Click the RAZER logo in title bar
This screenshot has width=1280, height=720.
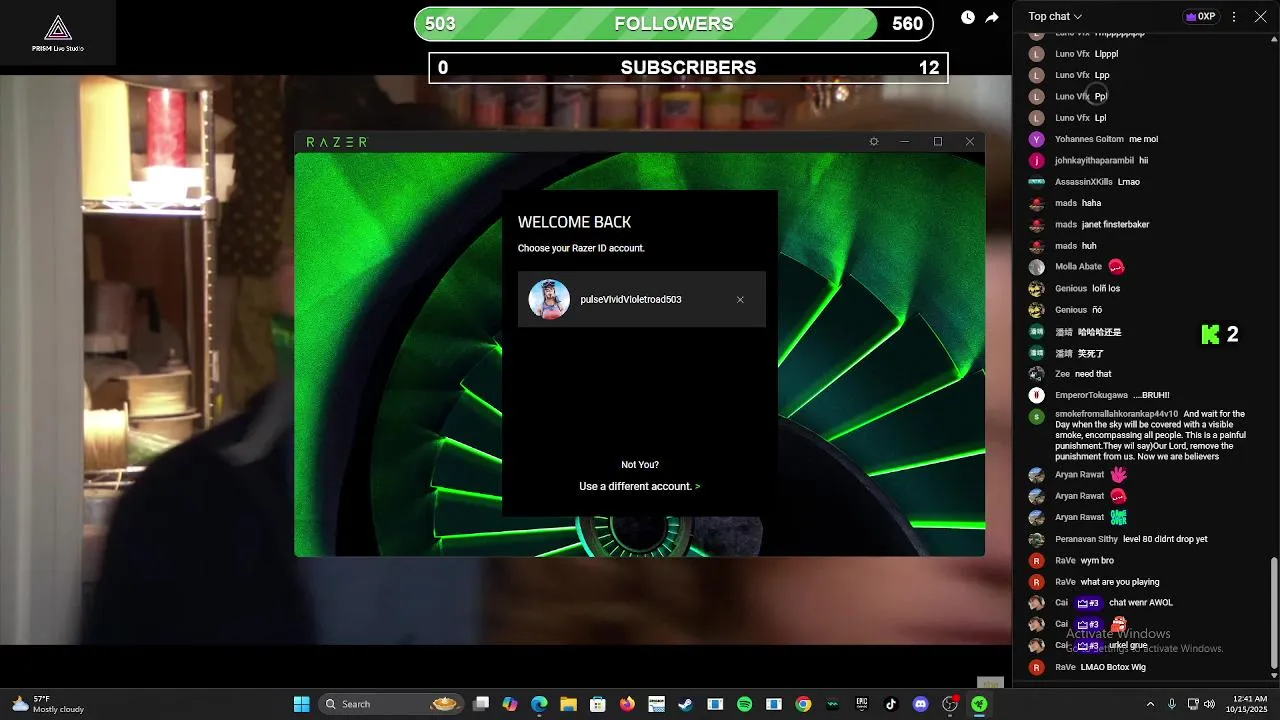336,142
